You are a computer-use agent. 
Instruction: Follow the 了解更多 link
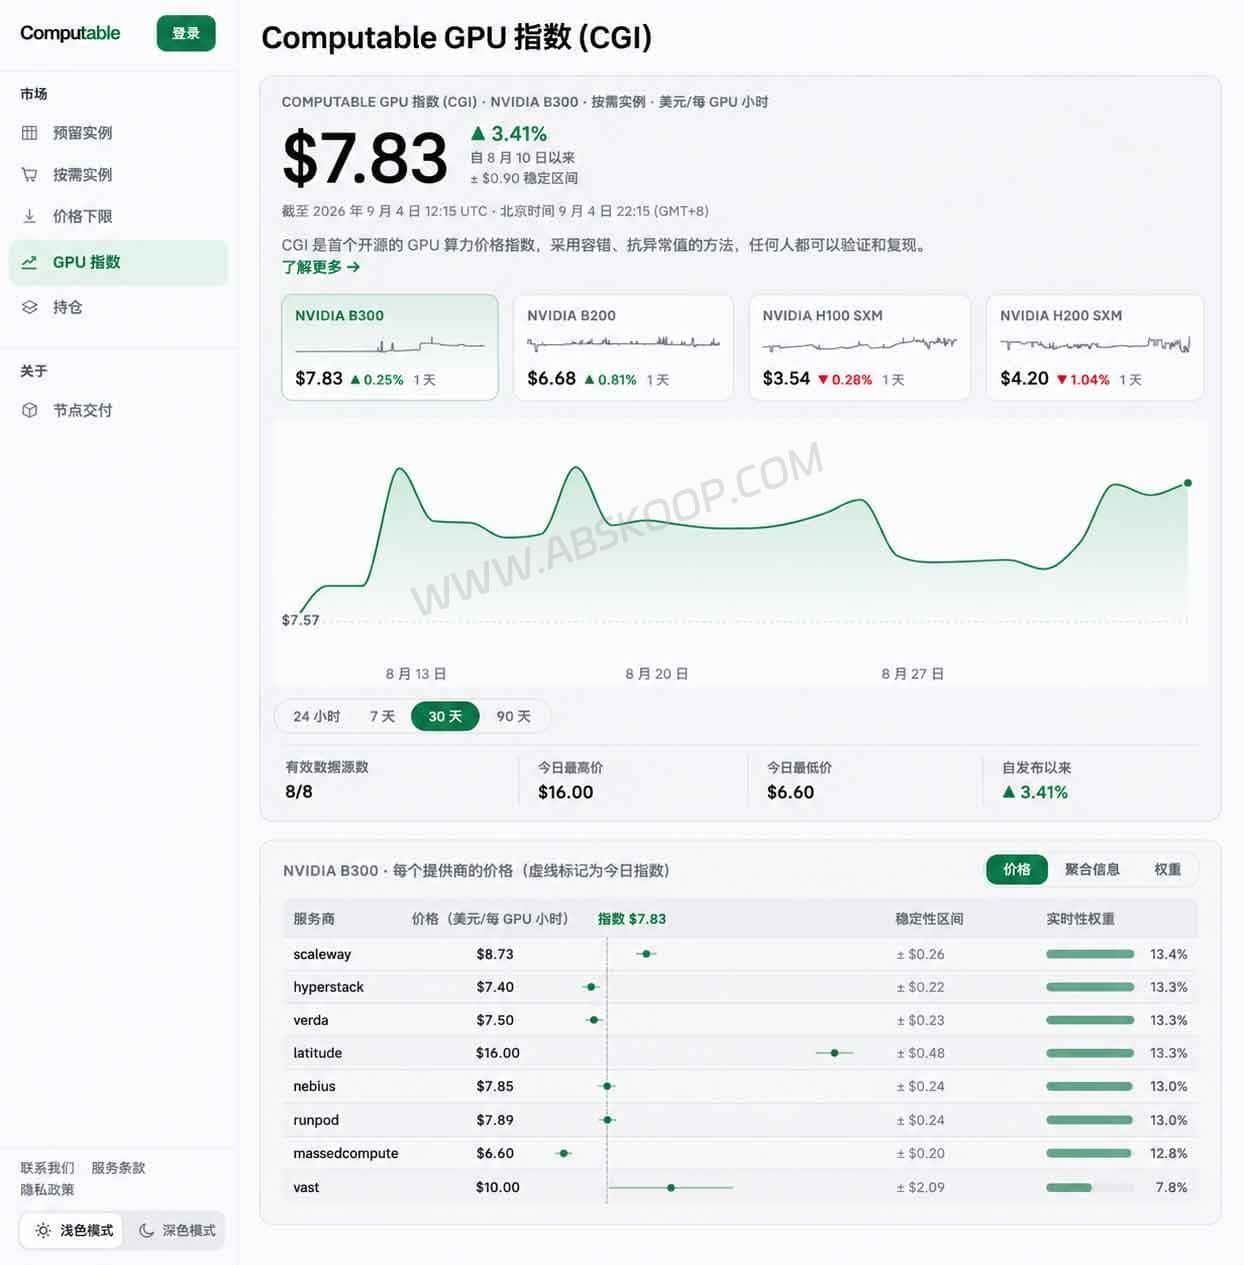(x=320, y=267)
